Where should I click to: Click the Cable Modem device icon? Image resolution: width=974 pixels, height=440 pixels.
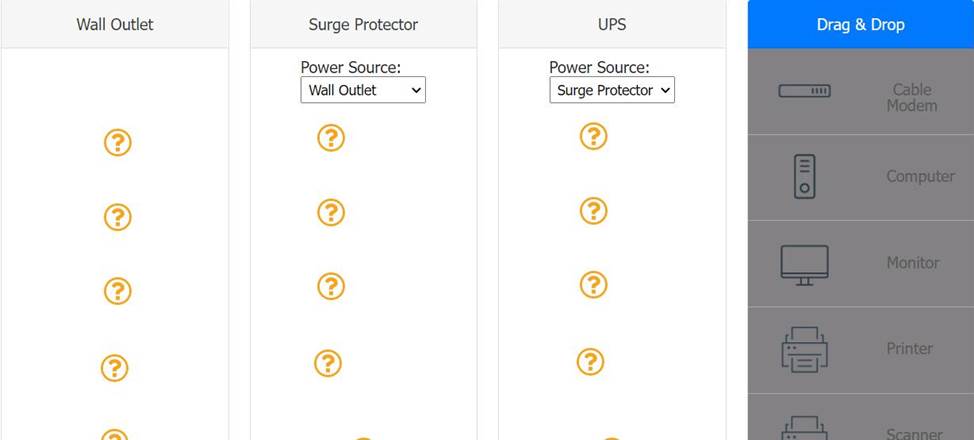coord(804,91)
